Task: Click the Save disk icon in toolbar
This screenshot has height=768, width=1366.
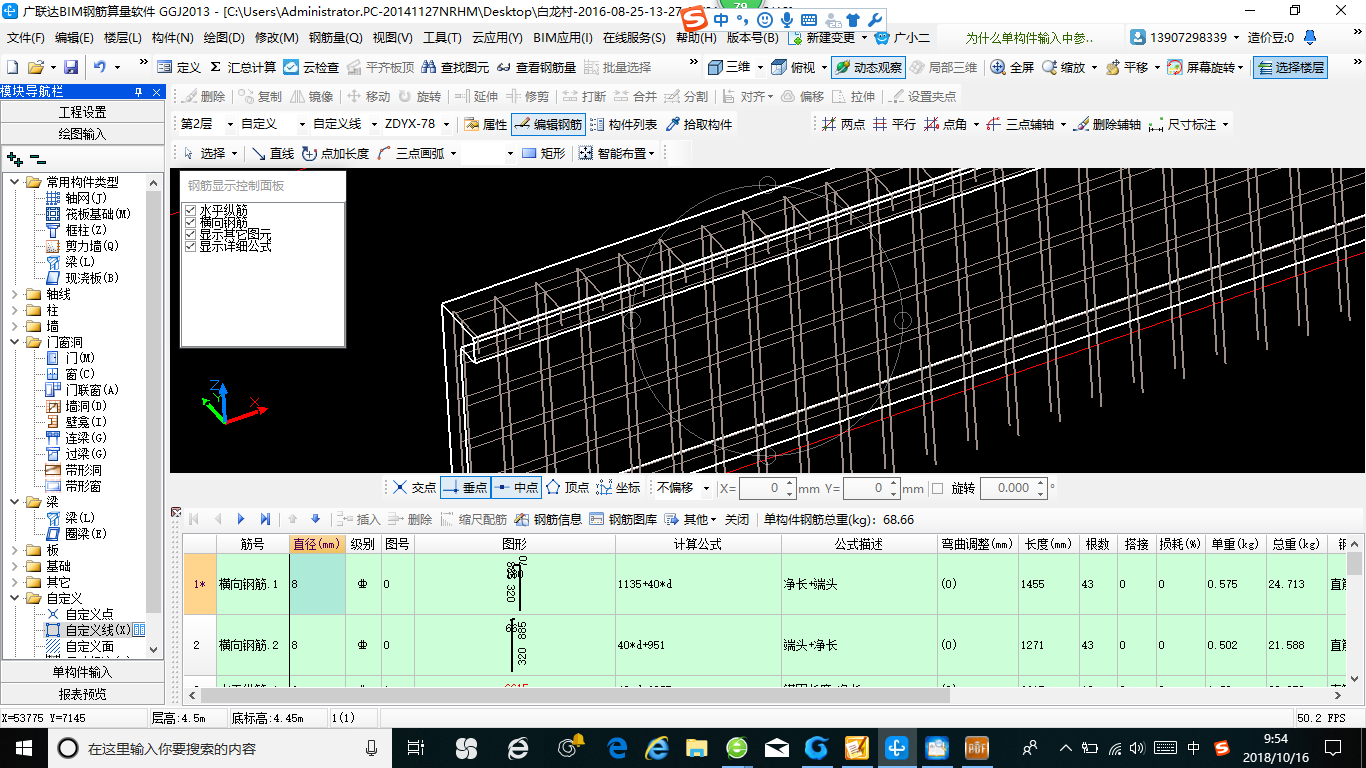Action: click(x=71, y=67)
